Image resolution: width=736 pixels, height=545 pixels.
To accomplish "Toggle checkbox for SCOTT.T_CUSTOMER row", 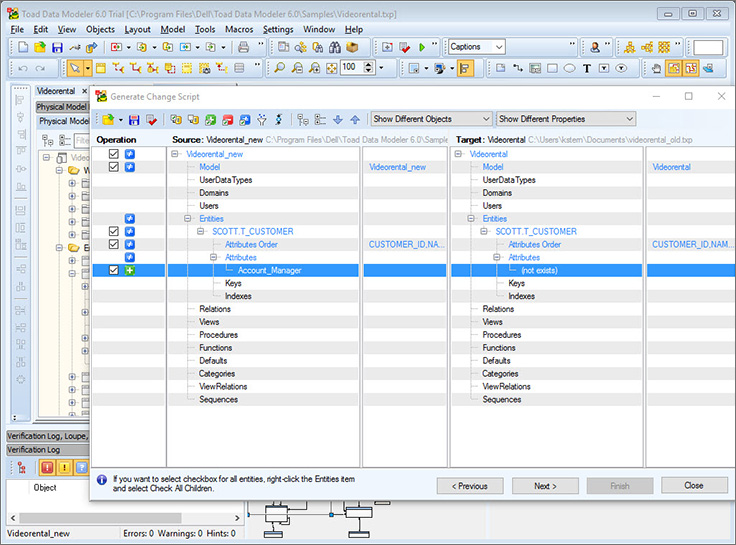I will point(114,231).
